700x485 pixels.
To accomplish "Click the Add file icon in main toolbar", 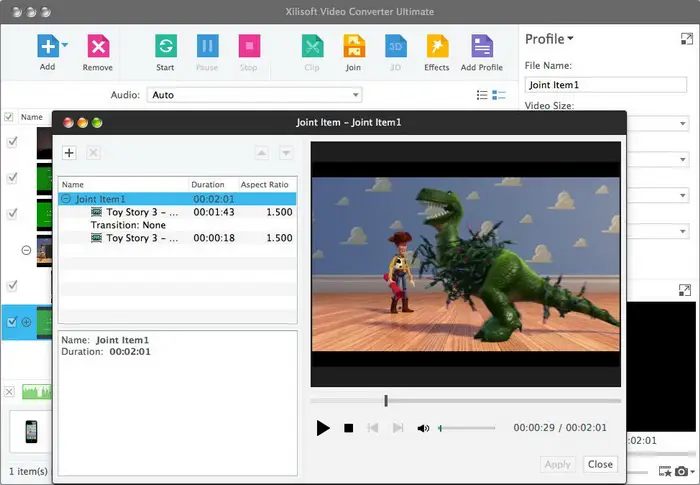I will pos(48,46).
